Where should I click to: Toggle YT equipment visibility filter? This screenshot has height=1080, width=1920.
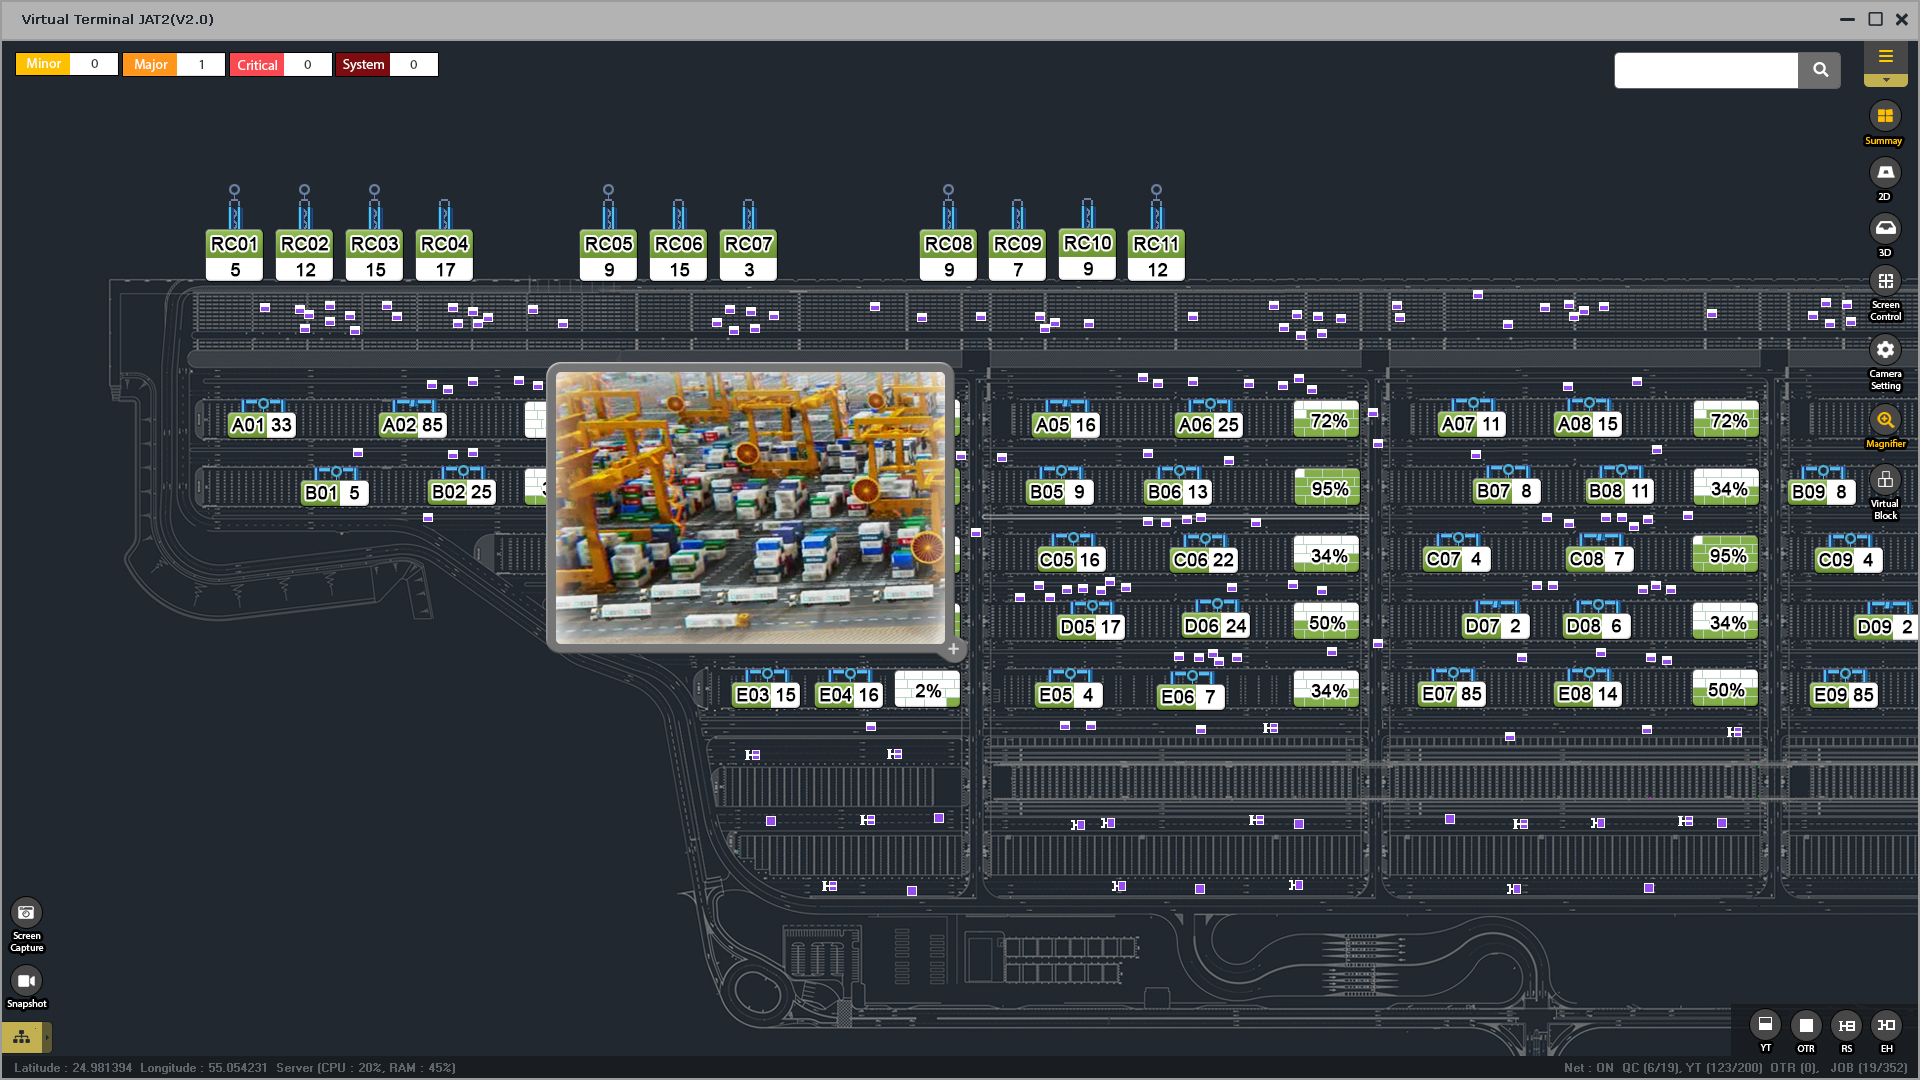(1765, 1025)
